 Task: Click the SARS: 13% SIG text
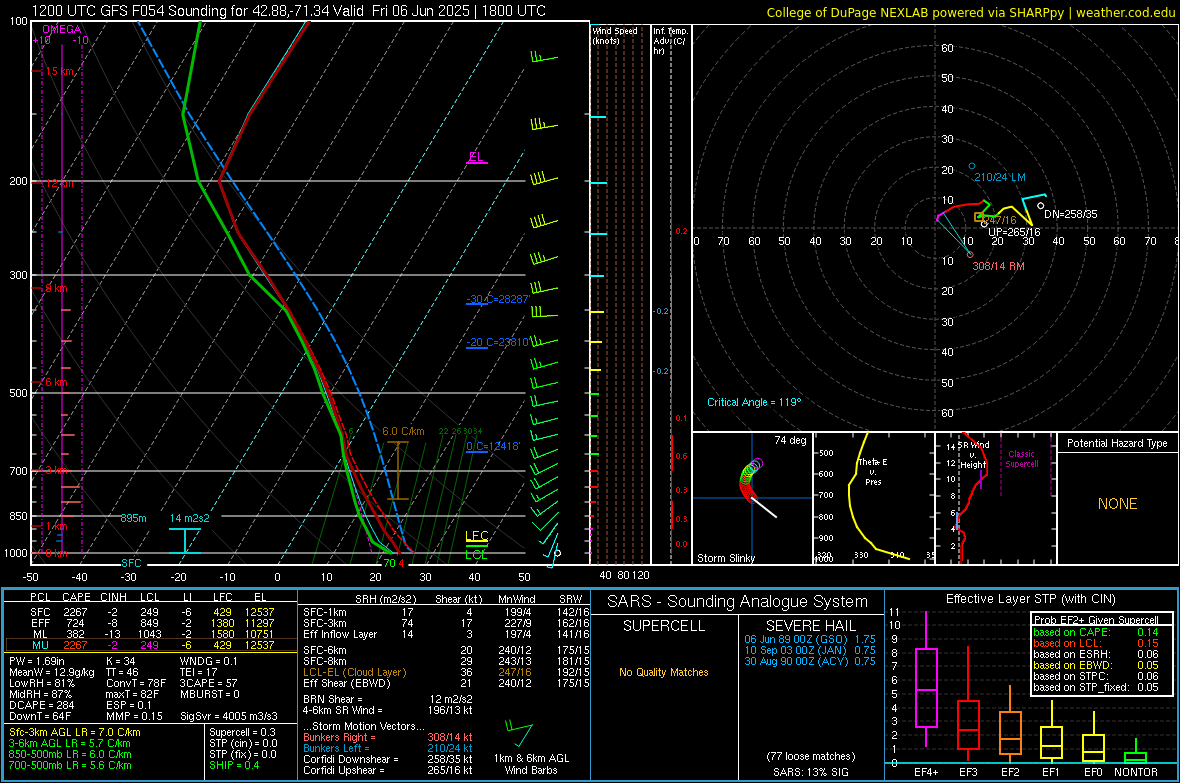point(810,772)
